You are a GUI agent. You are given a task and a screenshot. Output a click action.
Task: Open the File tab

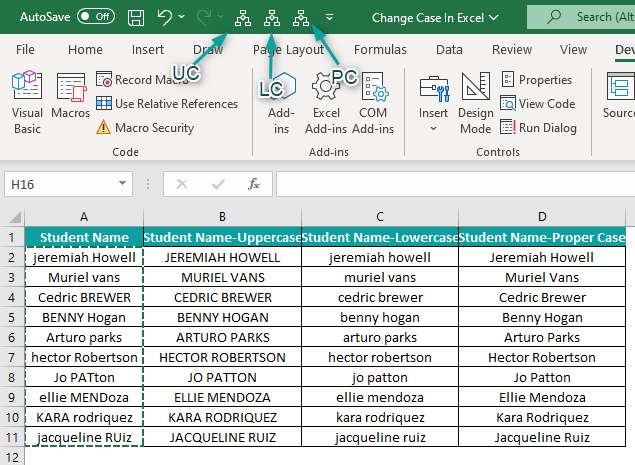(x=25, y=49)
